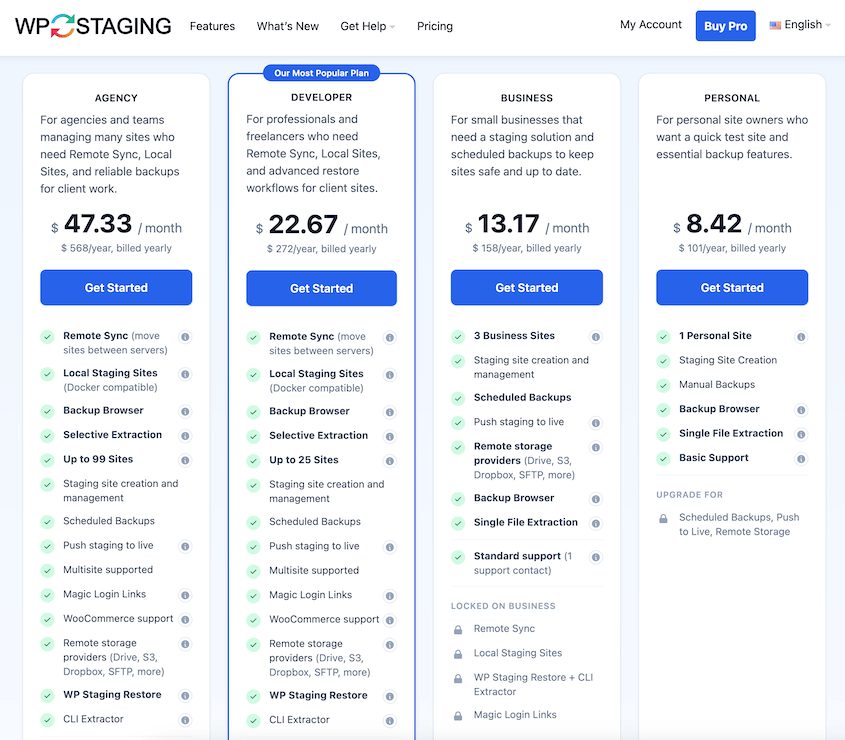Click Get Started for Agency plan

(116, 288)
